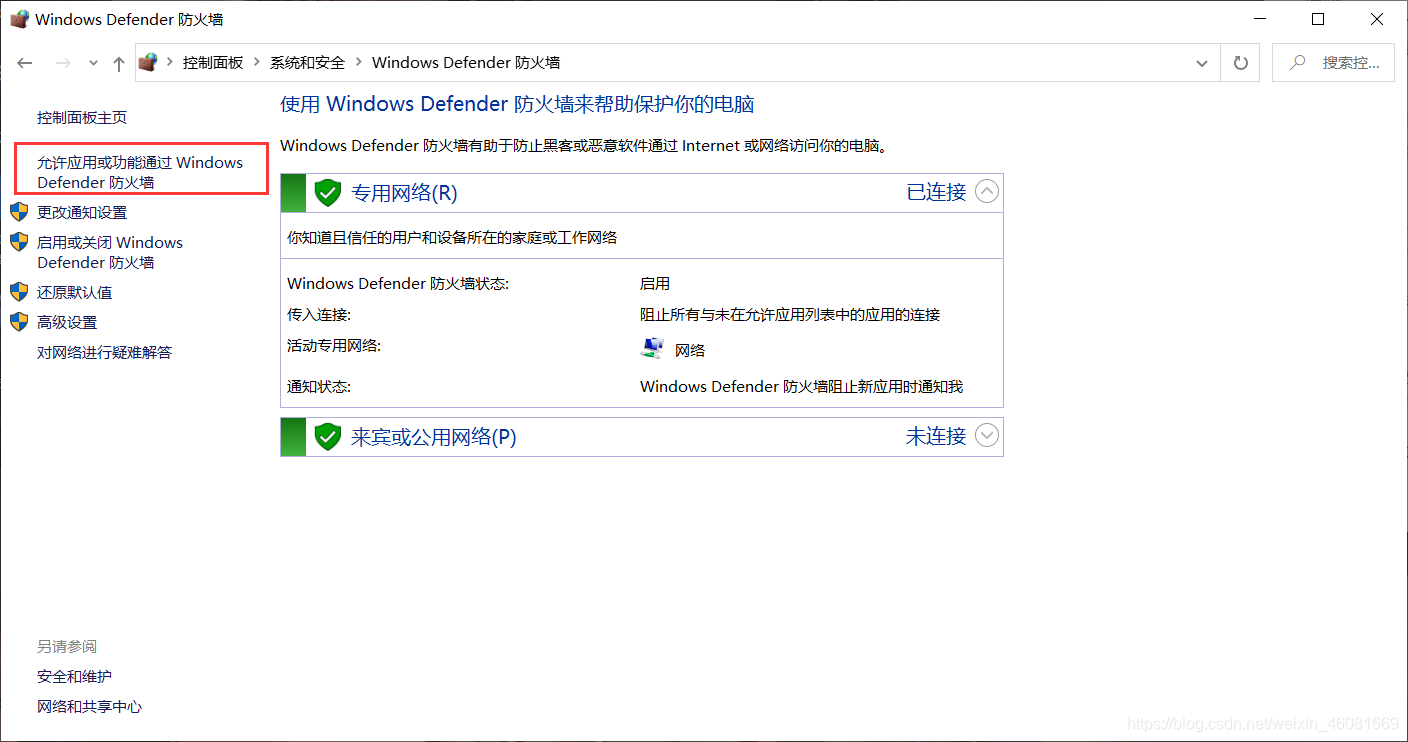Click green shield icon for 来宾或公用网络
This screenshot has width=1408, height=742.
point(328,437)
